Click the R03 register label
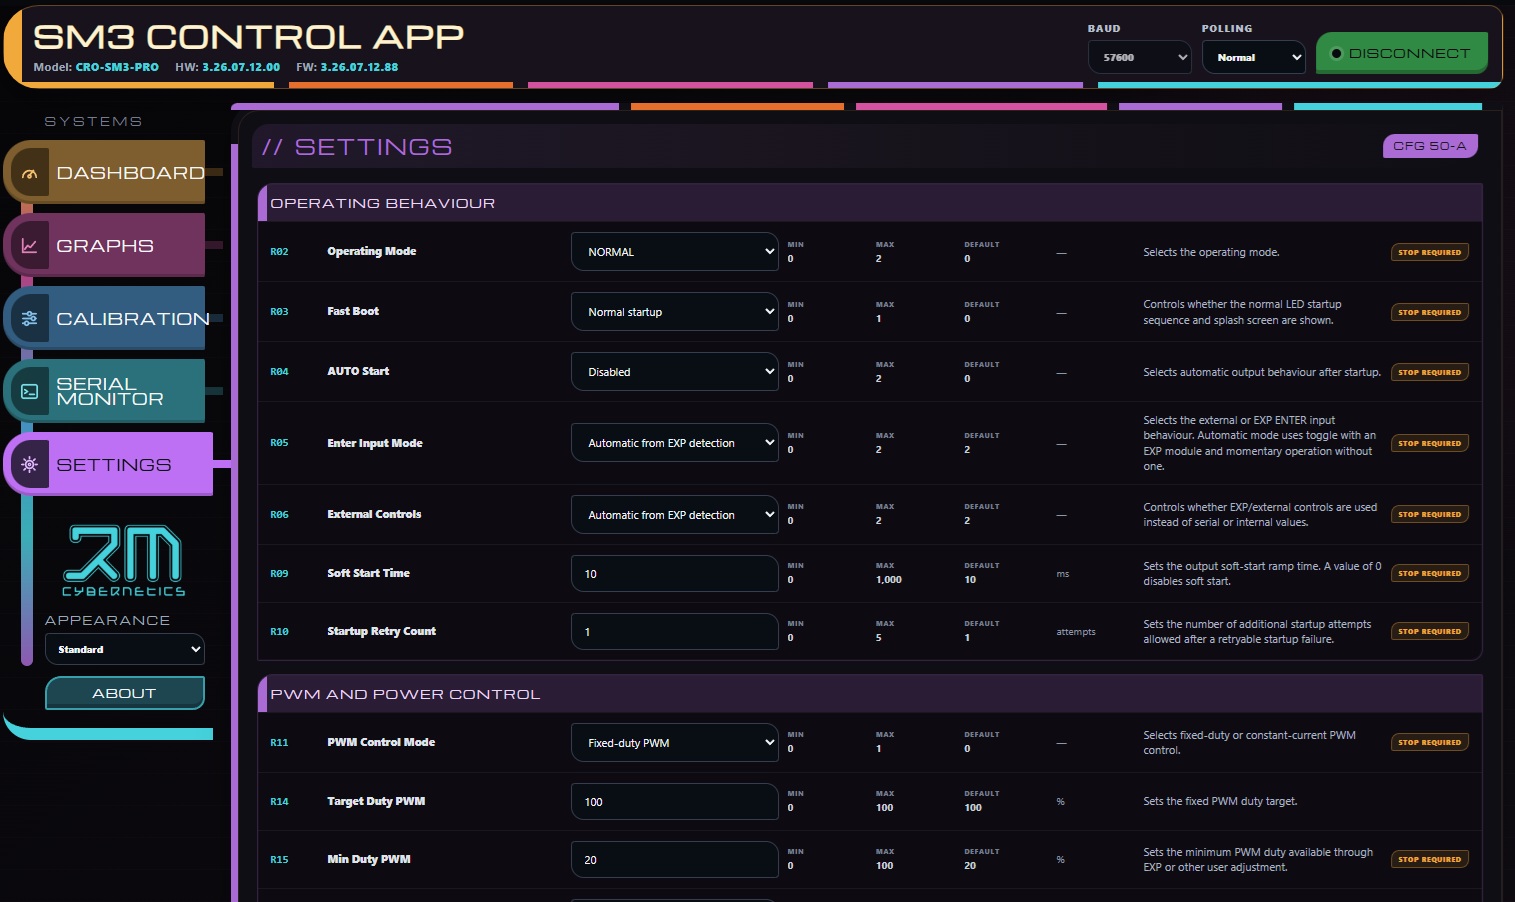1515x902 pixels. click(279, 312)
